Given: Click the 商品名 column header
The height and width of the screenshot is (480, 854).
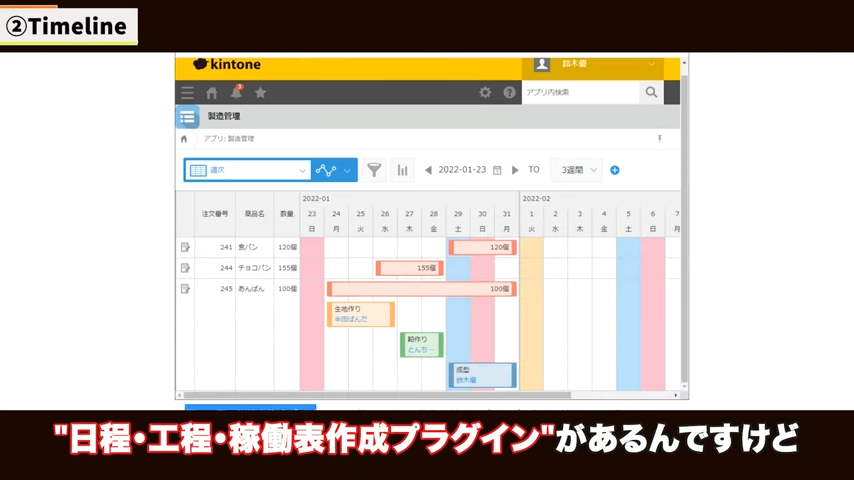Looking at the screenshot, I should coord(254,214).
